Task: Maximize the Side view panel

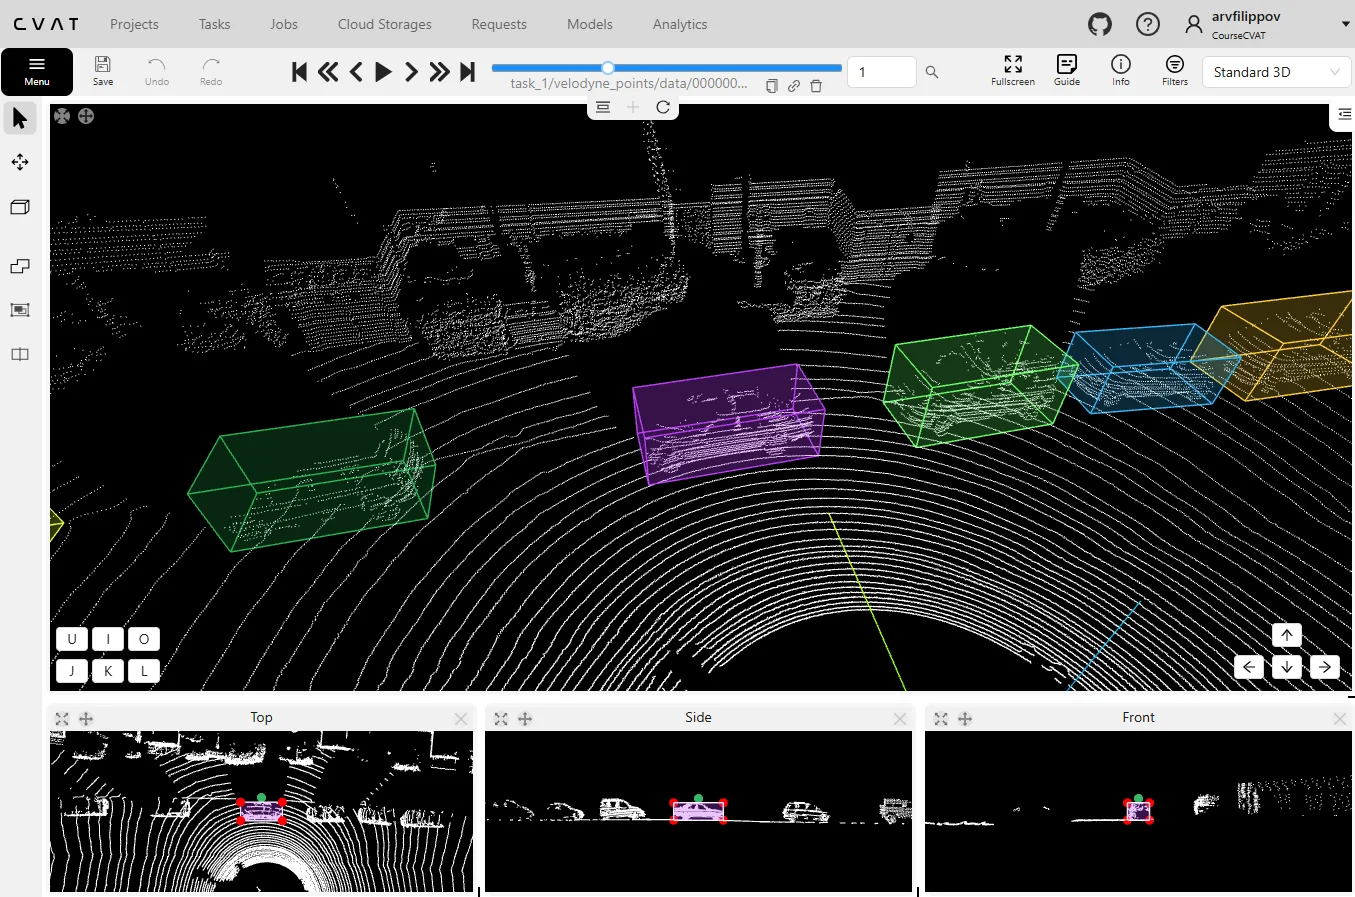Action: pos(501,719)
